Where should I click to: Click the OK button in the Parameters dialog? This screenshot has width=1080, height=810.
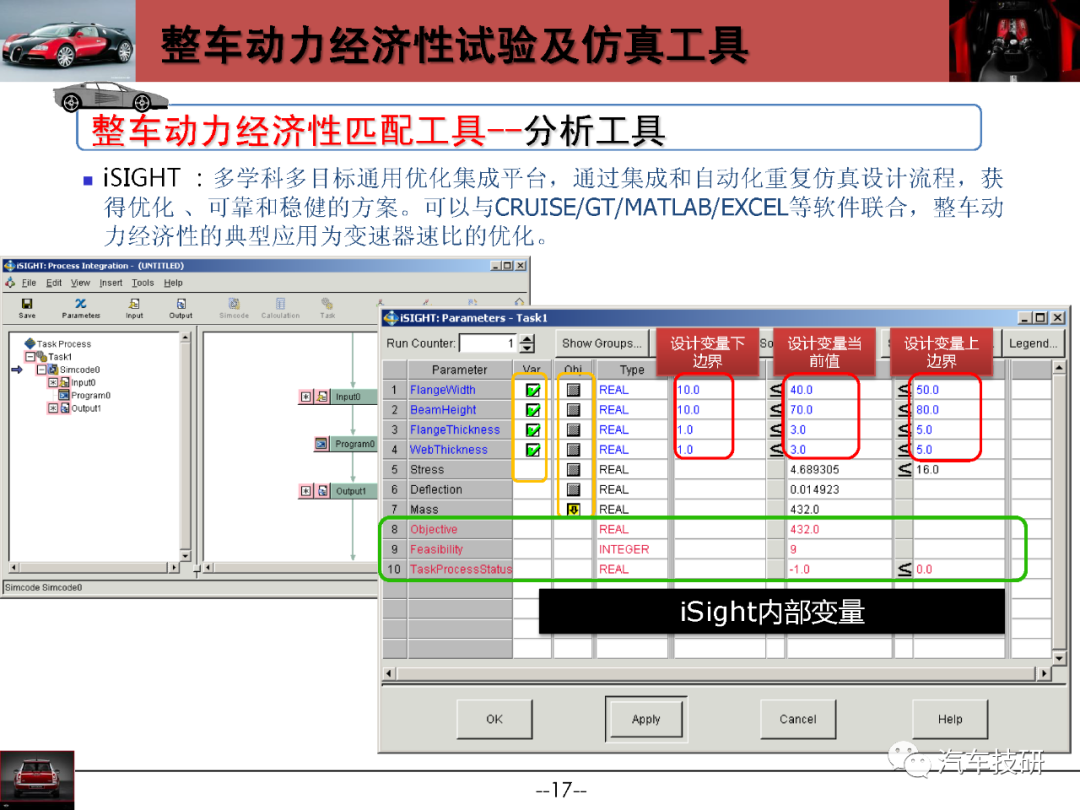point(495,719)
